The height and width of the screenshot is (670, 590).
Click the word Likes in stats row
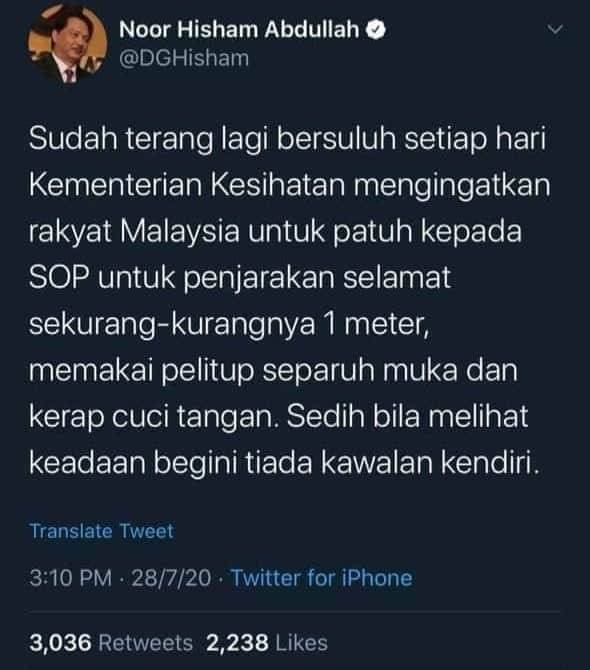click(x=302, y=643)
